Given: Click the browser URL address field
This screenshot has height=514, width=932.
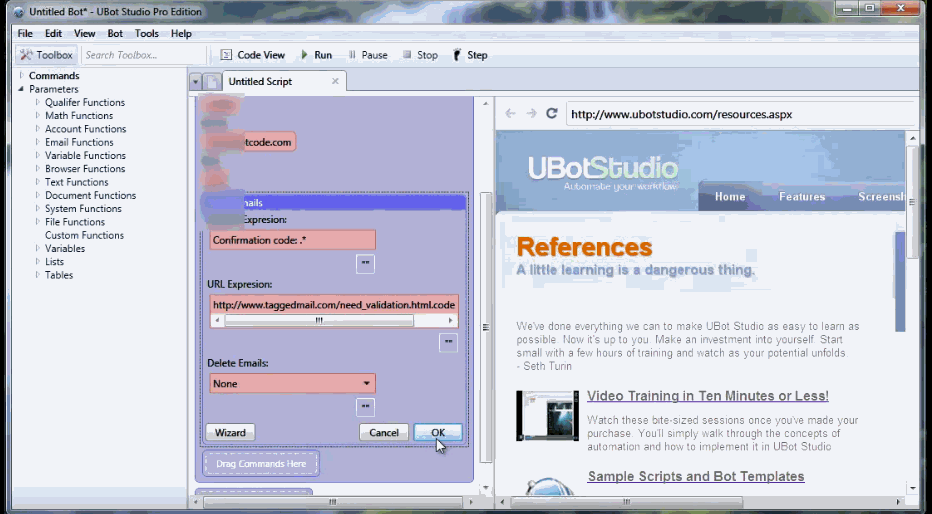Looking at the screenshot, I should pos(739,114).
